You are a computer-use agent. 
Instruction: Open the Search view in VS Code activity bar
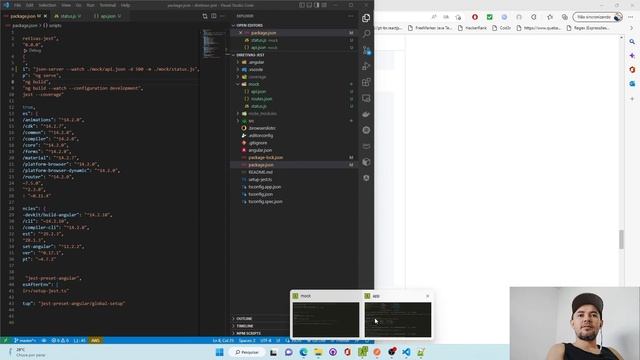click(x=366, y=34)
